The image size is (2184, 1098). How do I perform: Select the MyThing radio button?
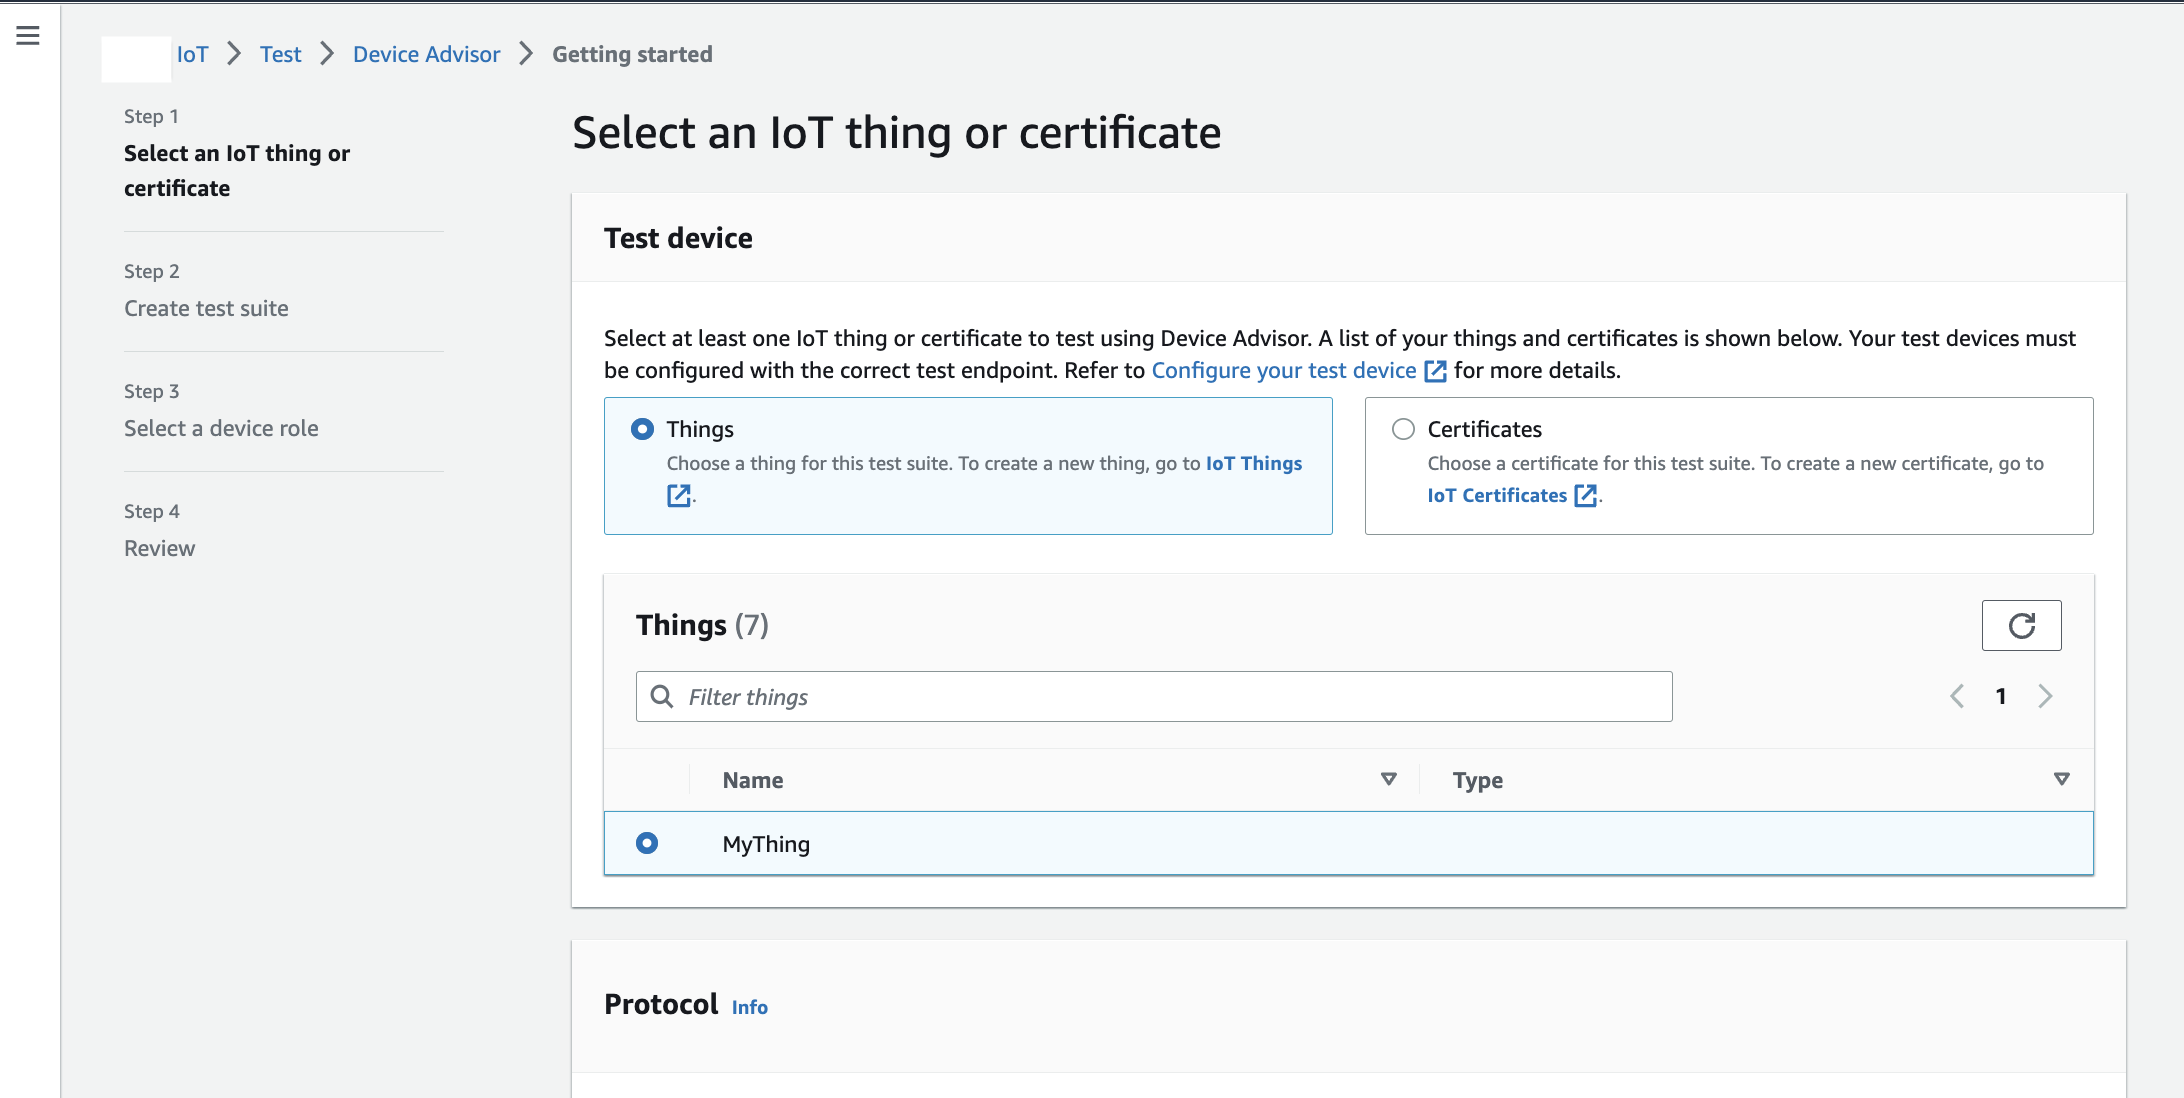647,843
